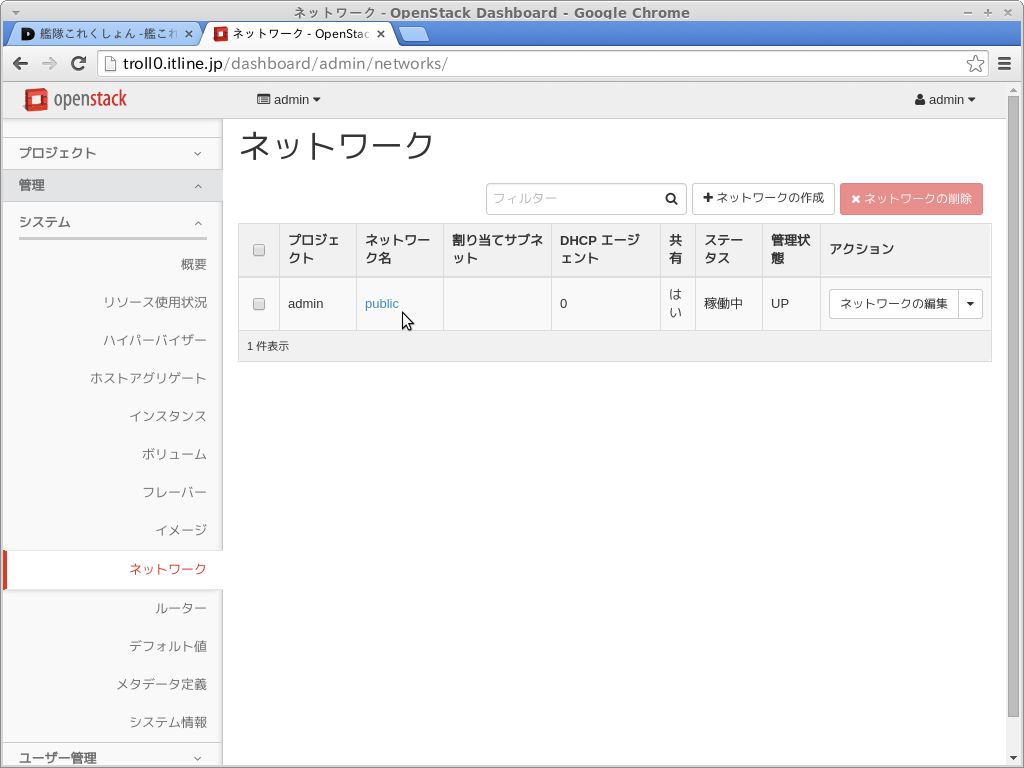The width and height of the screenshot is (1024, 768).
Task: Open ルーター in the sidebar menu
Action: [x=181, y=608]
